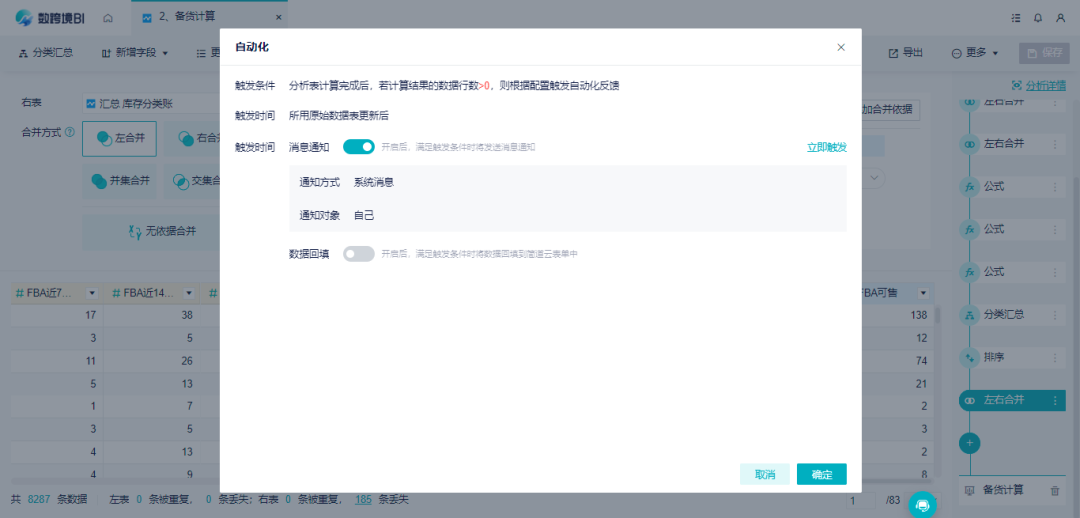
Task: Open more options for highlighted 左右合并 step
Action: (x=1055, y=400)
